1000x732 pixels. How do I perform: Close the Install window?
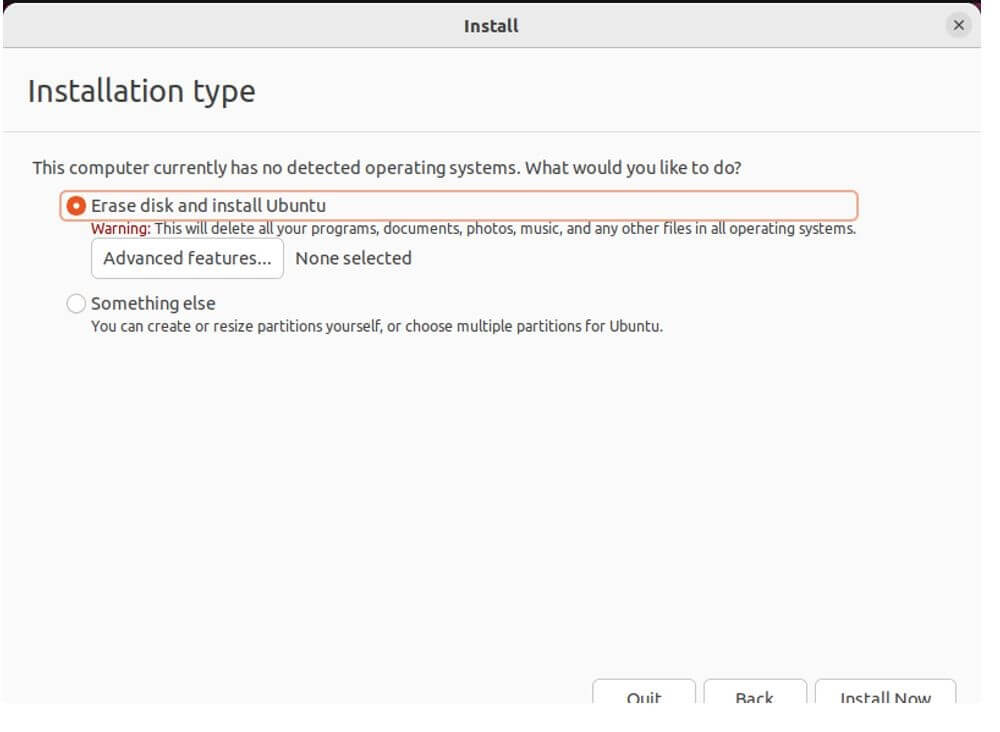click(958, 26)
